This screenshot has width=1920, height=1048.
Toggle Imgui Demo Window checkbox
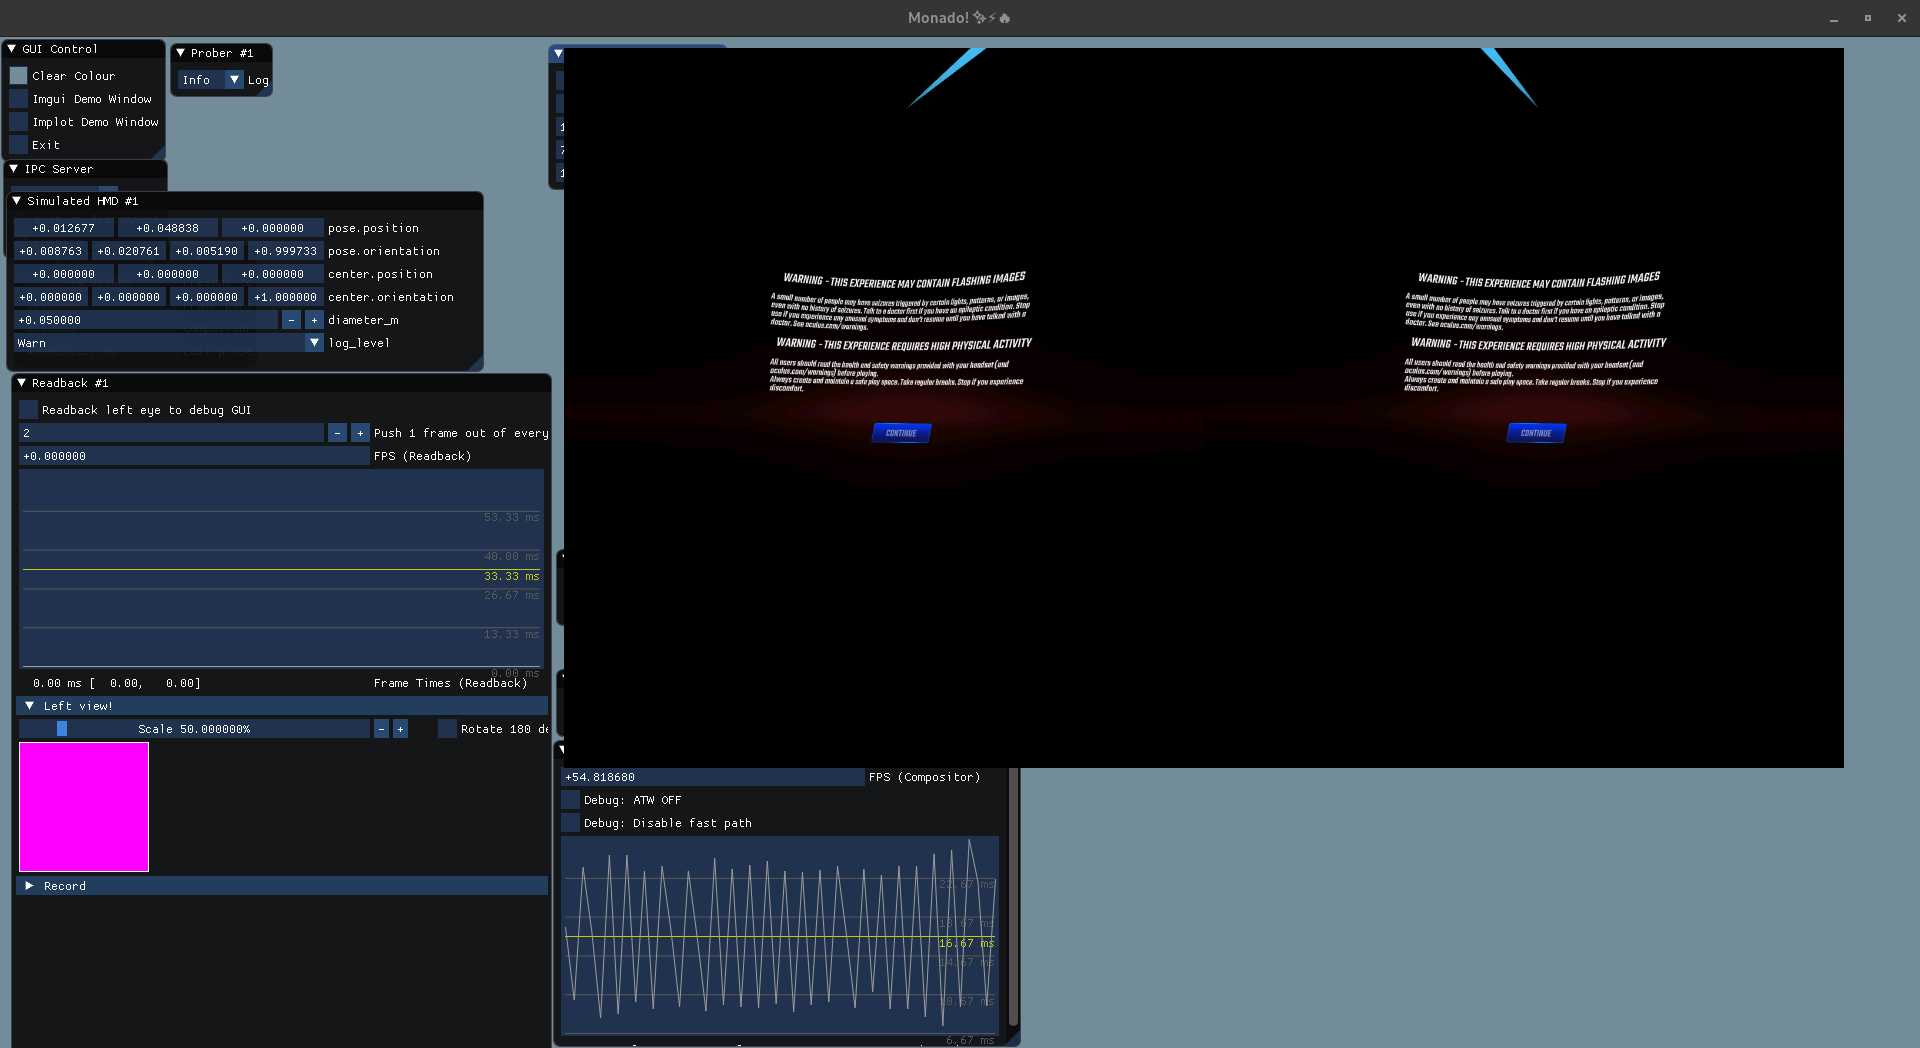(19, 99)
